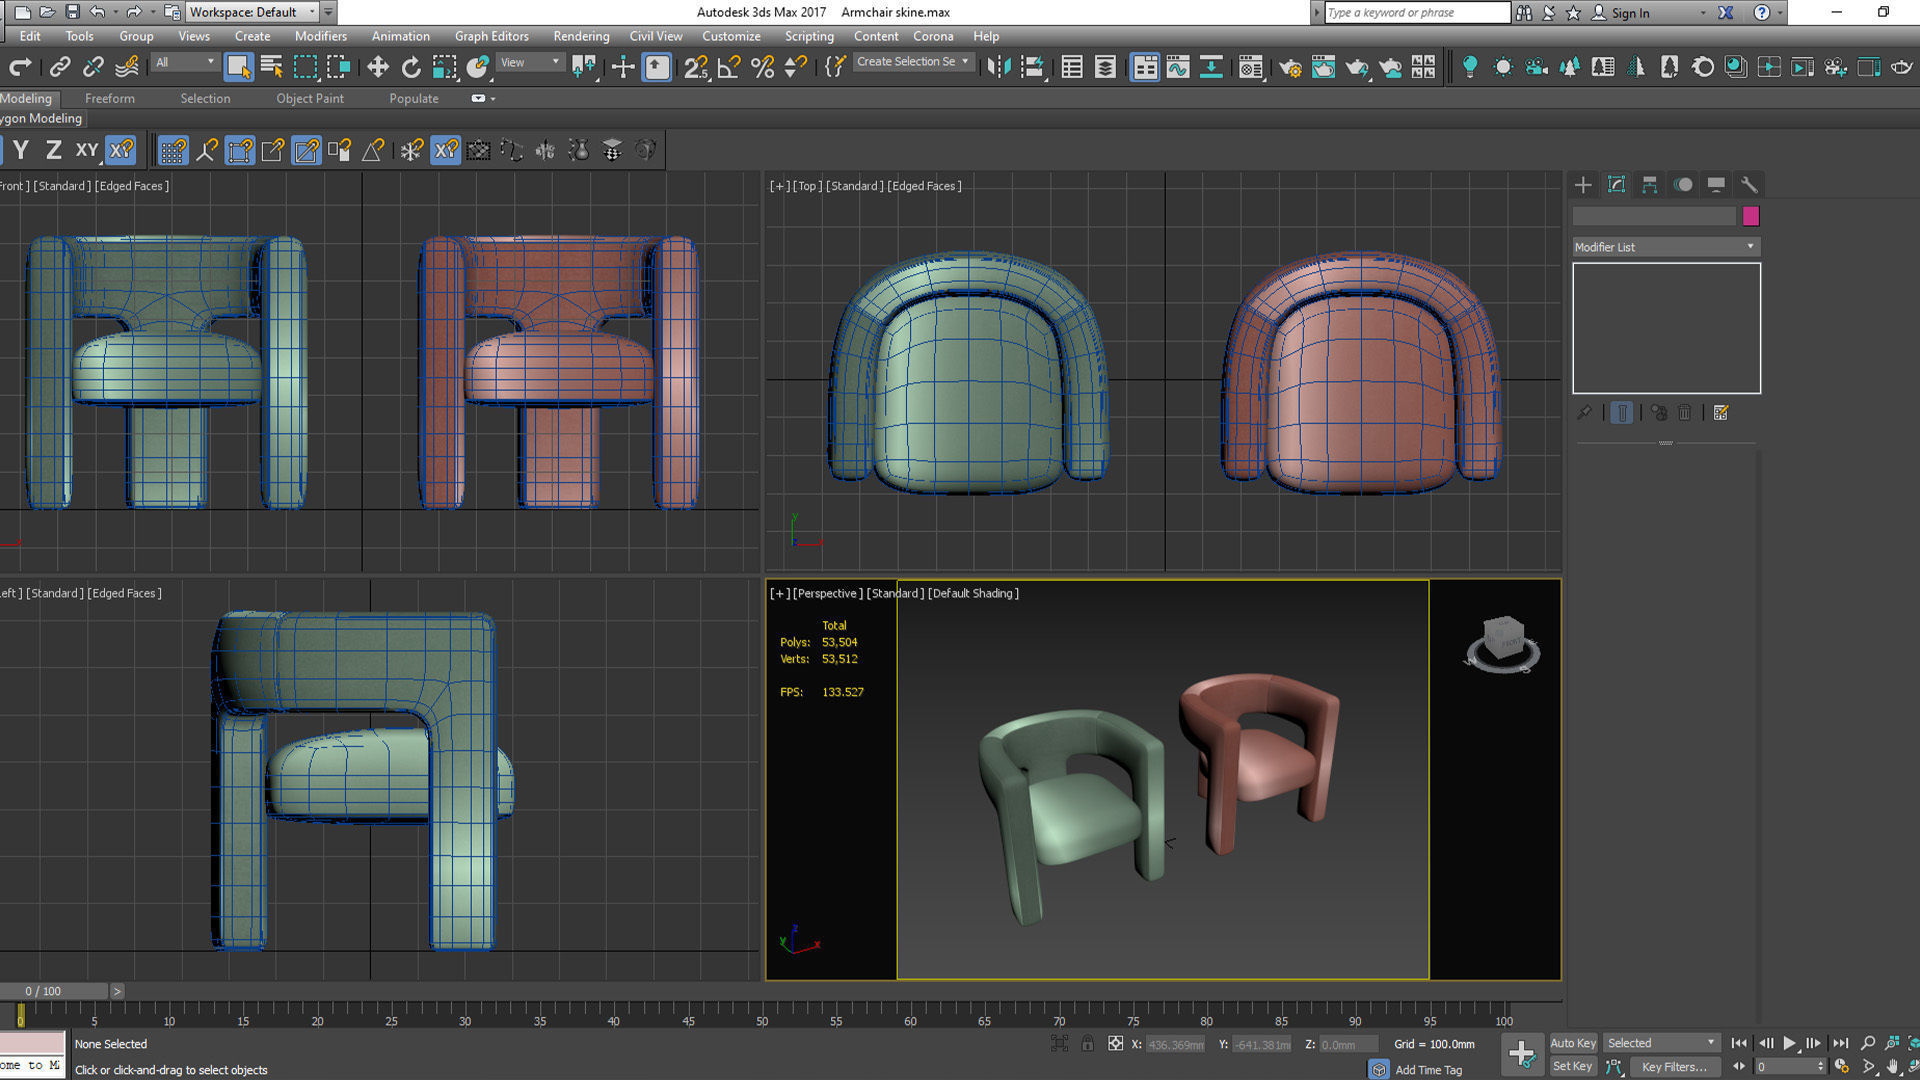
Task: Click the camera icon in Corona toolbar
Action: (1536, 67)
